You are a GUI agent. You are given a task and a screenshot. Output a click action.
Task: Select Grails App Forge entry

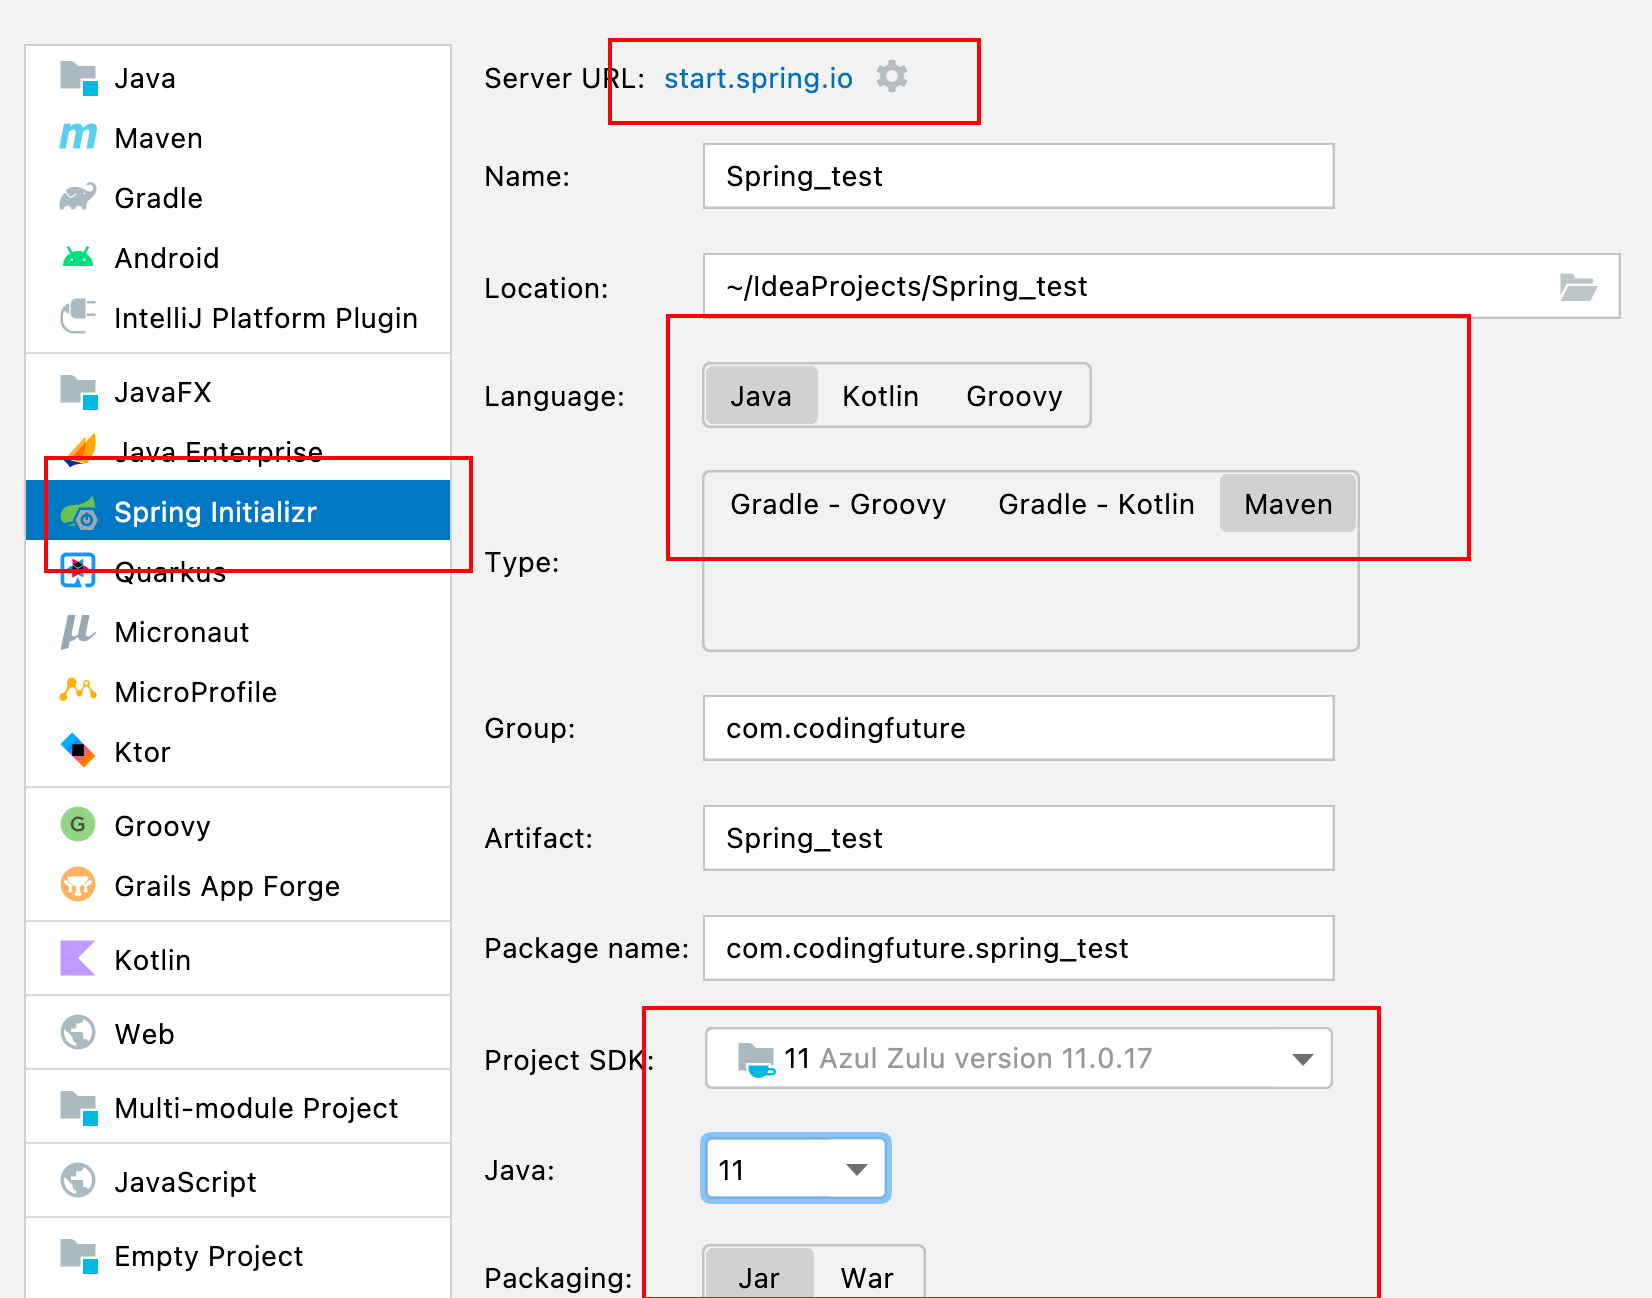[x=238, y=885]
